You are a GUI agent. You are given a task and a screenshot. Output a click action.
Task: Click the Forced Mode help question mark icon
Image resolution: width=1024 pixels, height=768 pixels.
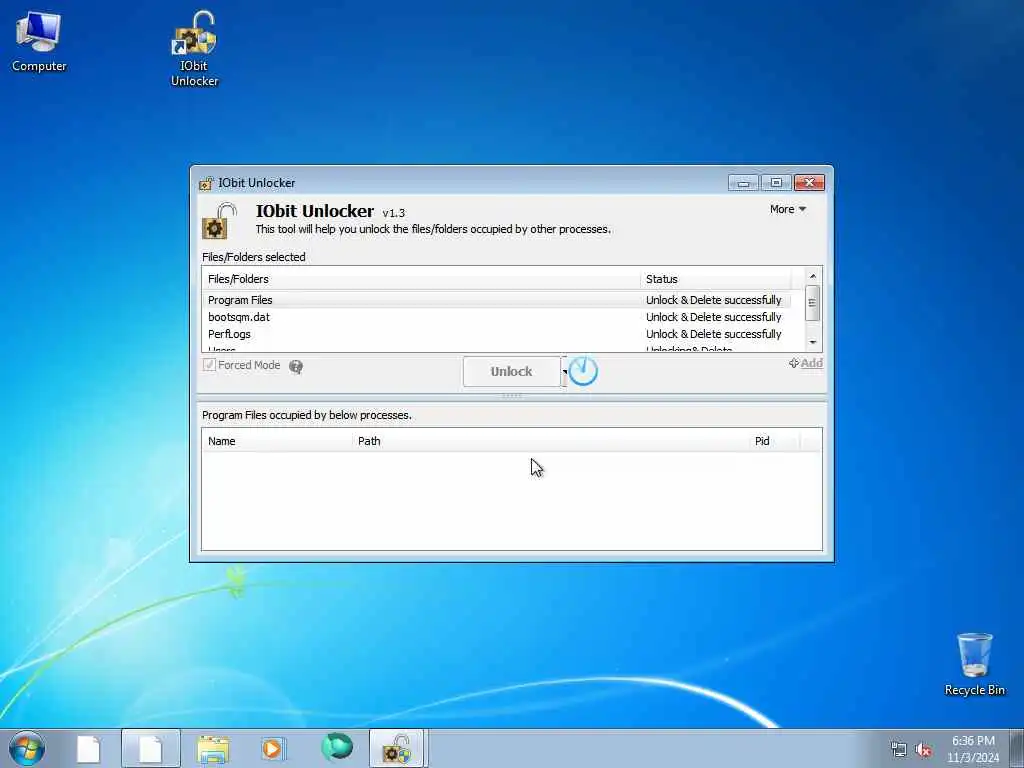pos(296,366)
